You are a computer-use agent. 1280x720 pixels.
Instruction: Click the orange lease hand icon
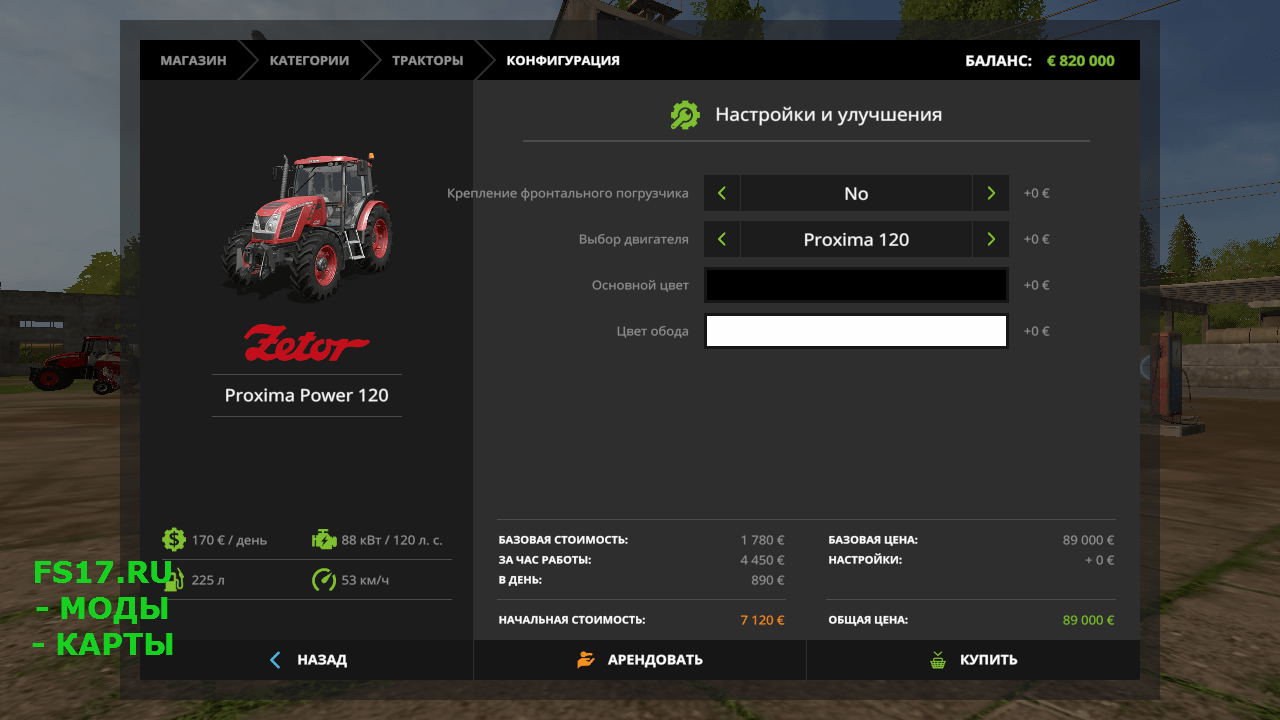(586, 660)
